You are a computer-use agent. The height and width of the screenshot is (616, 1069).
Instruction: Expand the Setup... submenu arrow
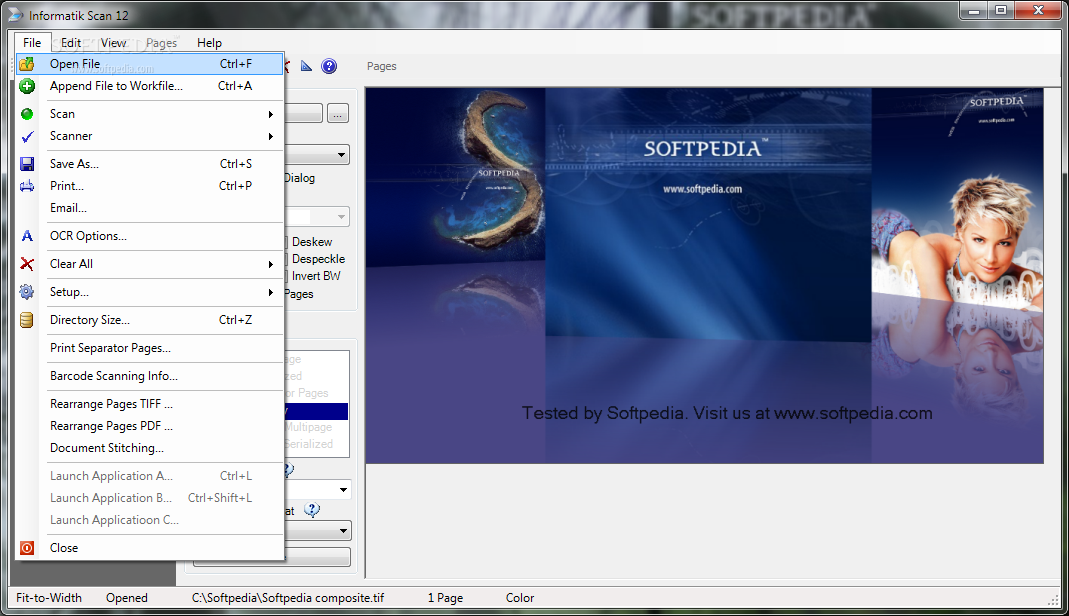(271, 292)
